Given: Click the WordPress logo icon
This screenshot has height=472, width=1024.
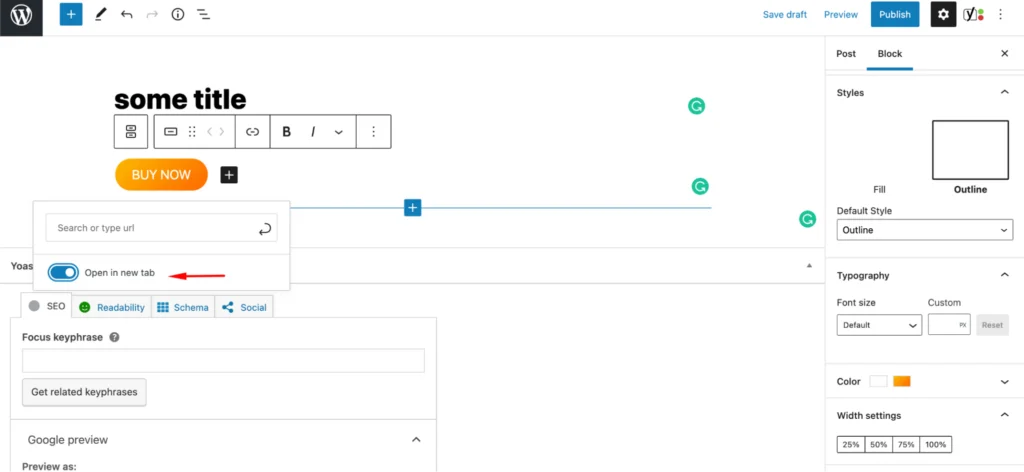Looking at the screenshot, I should pyautogui.click(x=21, y=15).
